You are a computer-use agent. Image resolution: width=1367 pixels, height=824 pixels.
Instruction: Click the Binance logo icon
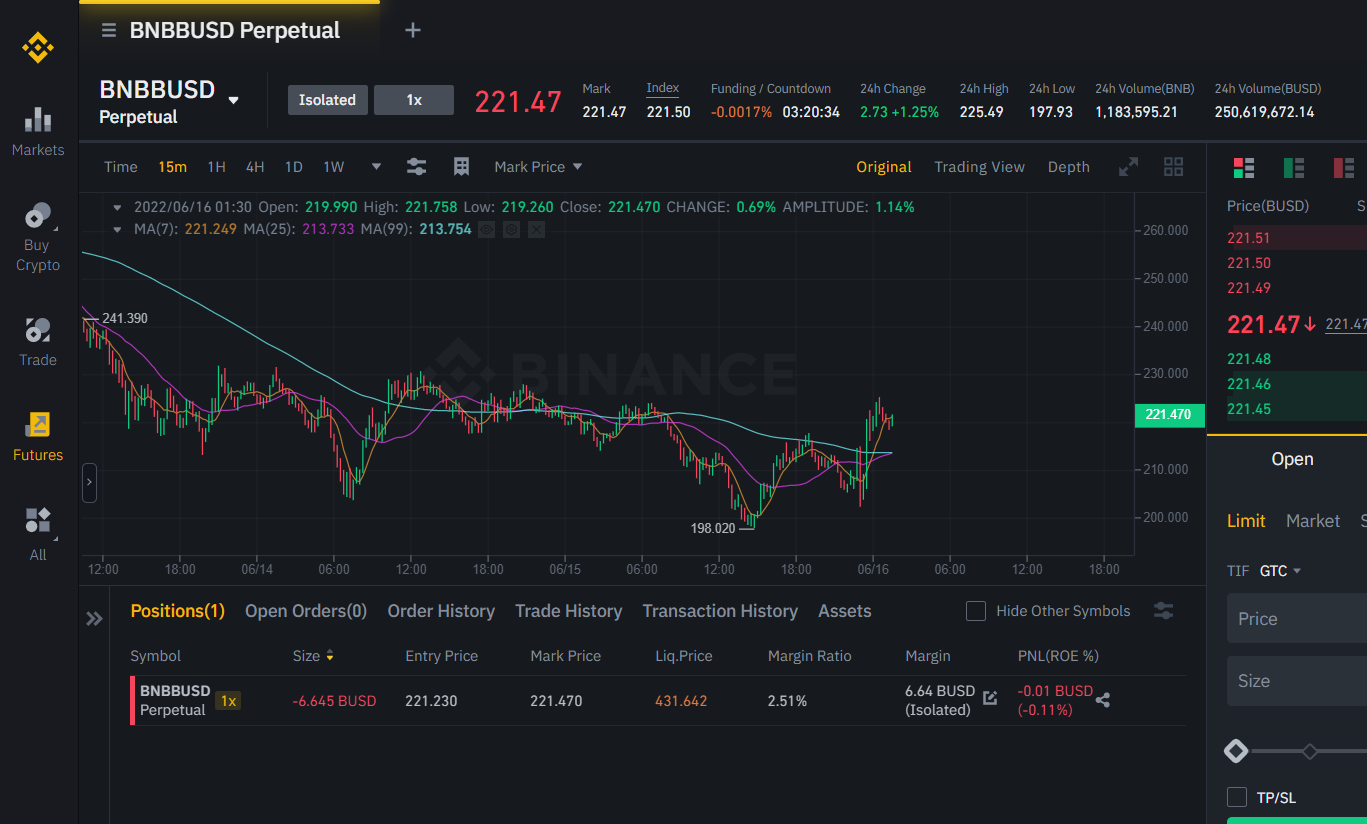click(x=38, y=47)
